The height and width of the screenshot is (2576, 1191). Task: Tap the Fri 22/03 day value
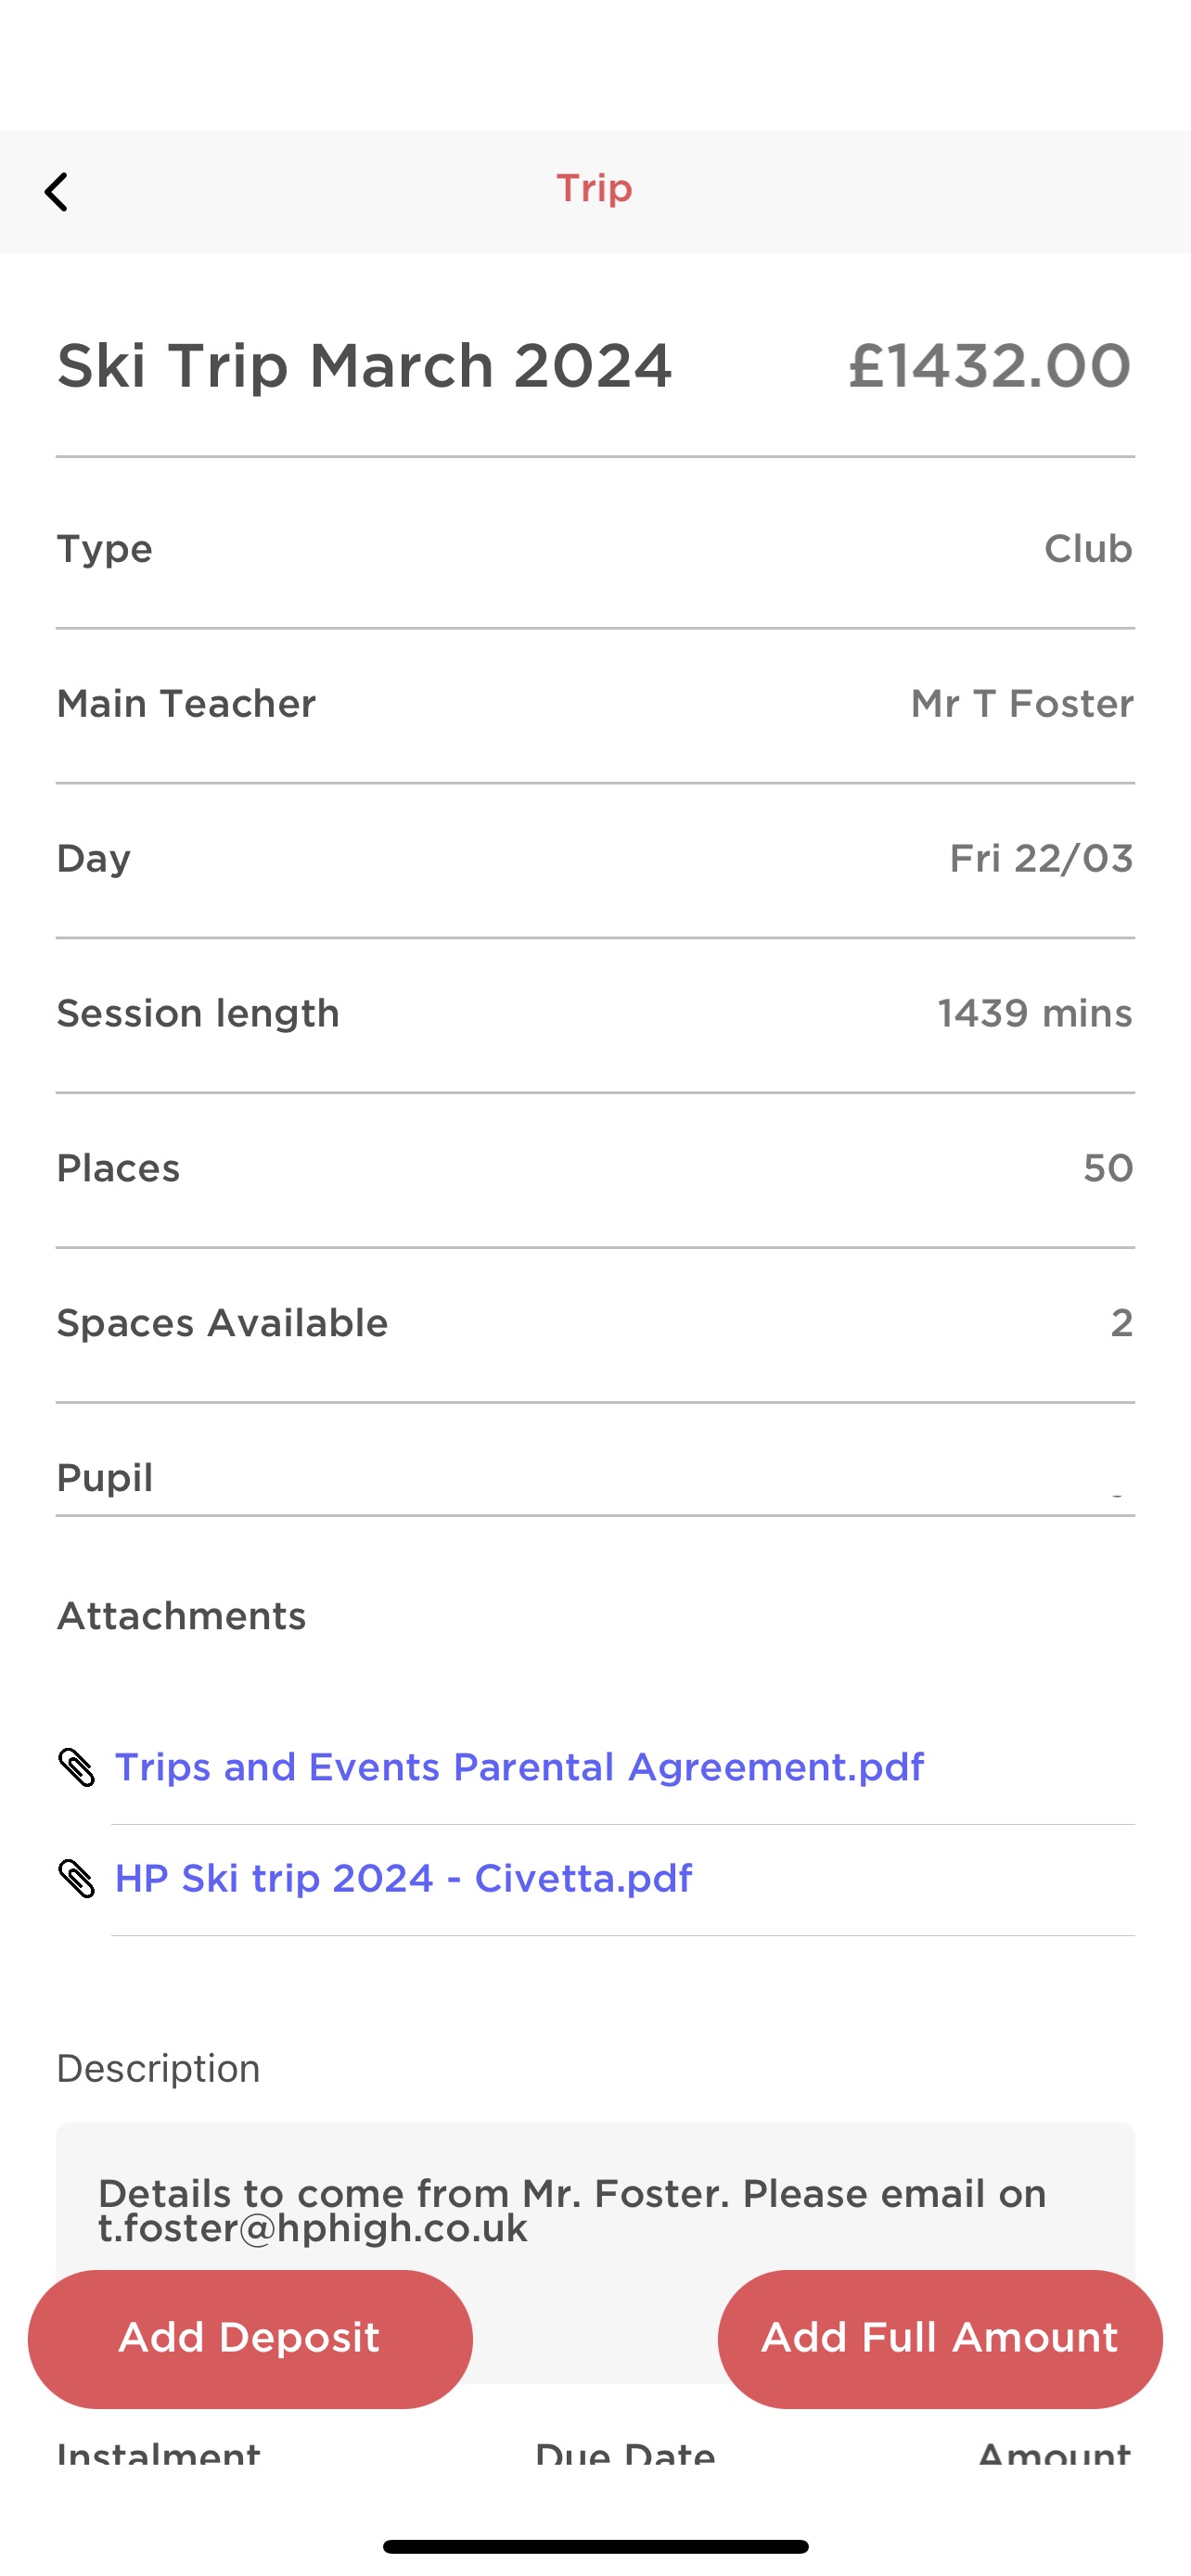click(1040, 859)
